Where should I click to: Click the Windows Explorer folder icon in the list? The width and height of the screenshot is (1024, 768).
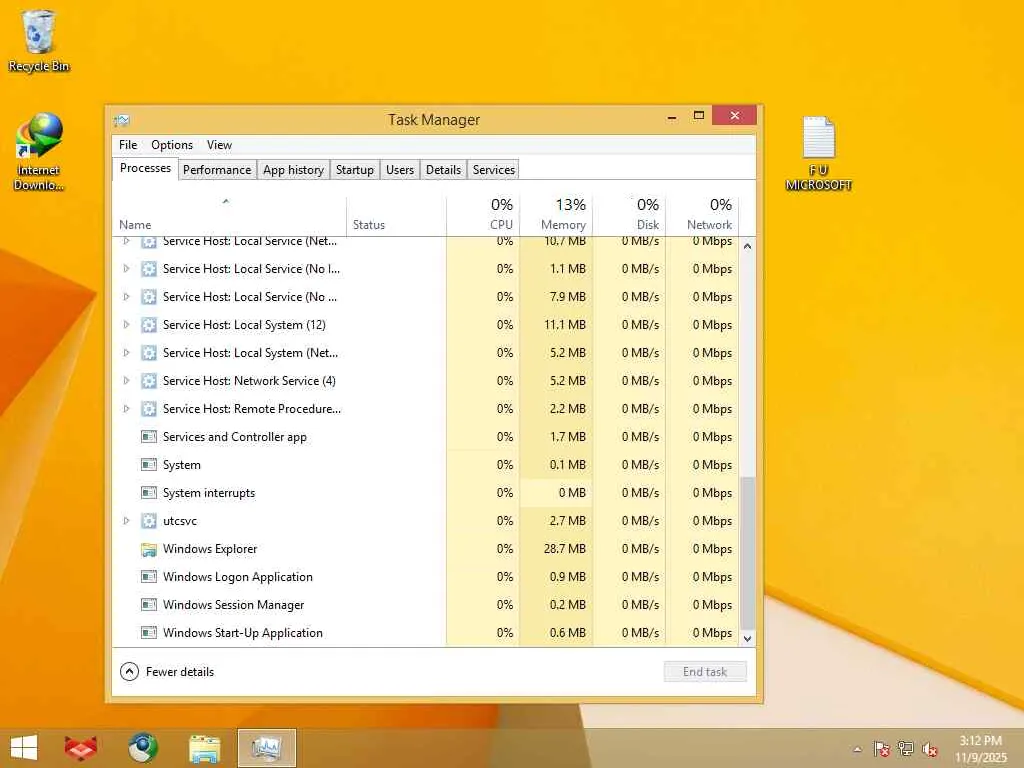pyautogui.click(x=149, y=549)
